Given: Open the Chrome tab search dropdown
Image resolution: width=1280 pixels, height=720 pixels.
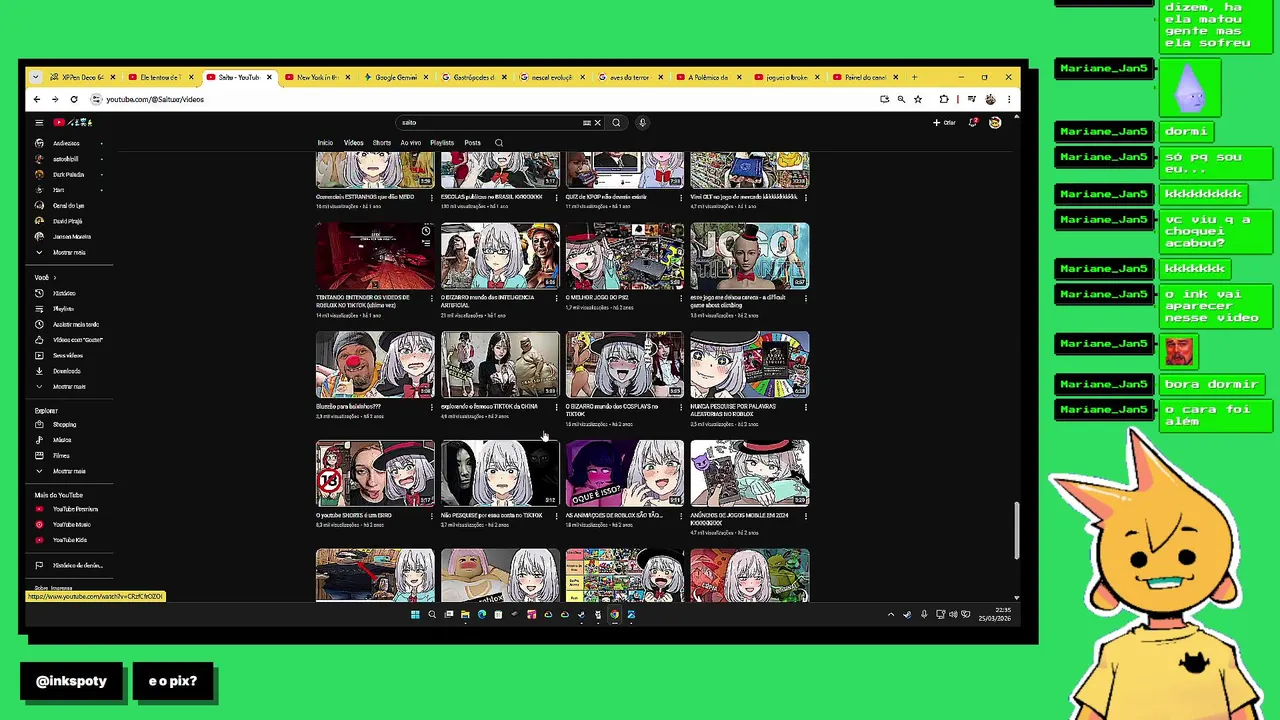Looking at the screenshot, I should 35,77.
